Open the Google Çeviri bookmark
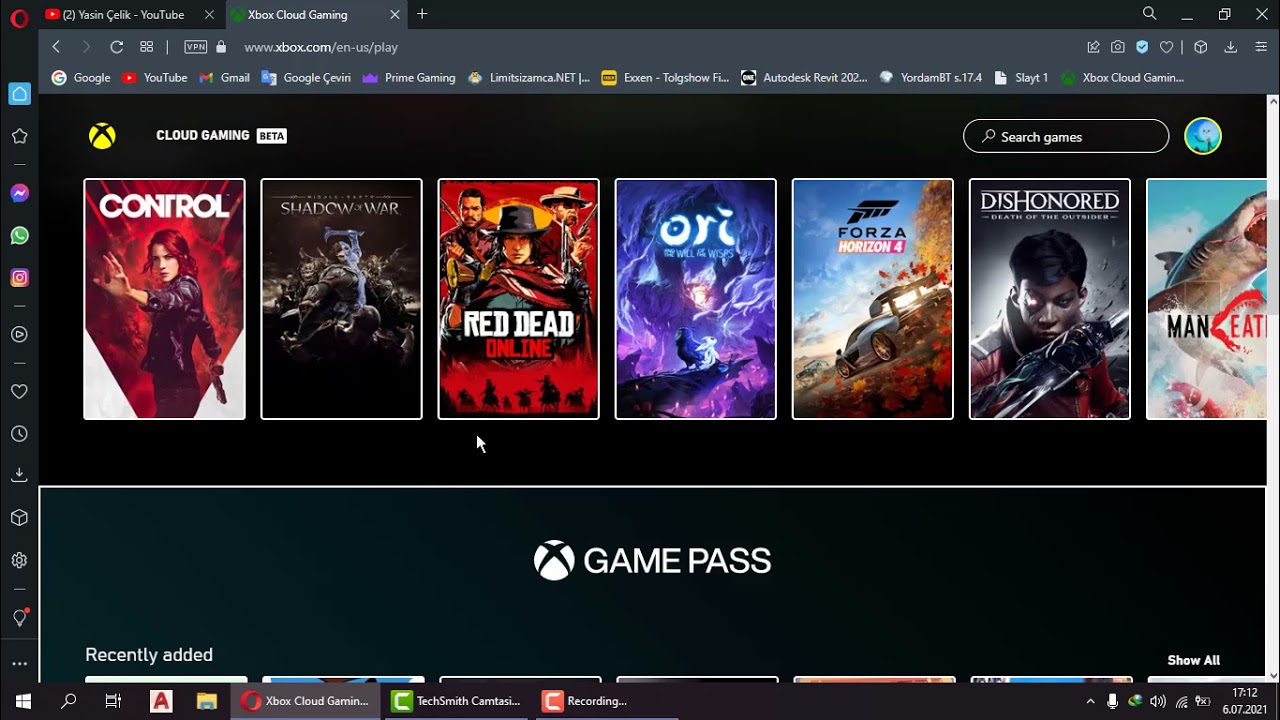Viewport: 1280px width, 720px height. [x=306, y=77]
